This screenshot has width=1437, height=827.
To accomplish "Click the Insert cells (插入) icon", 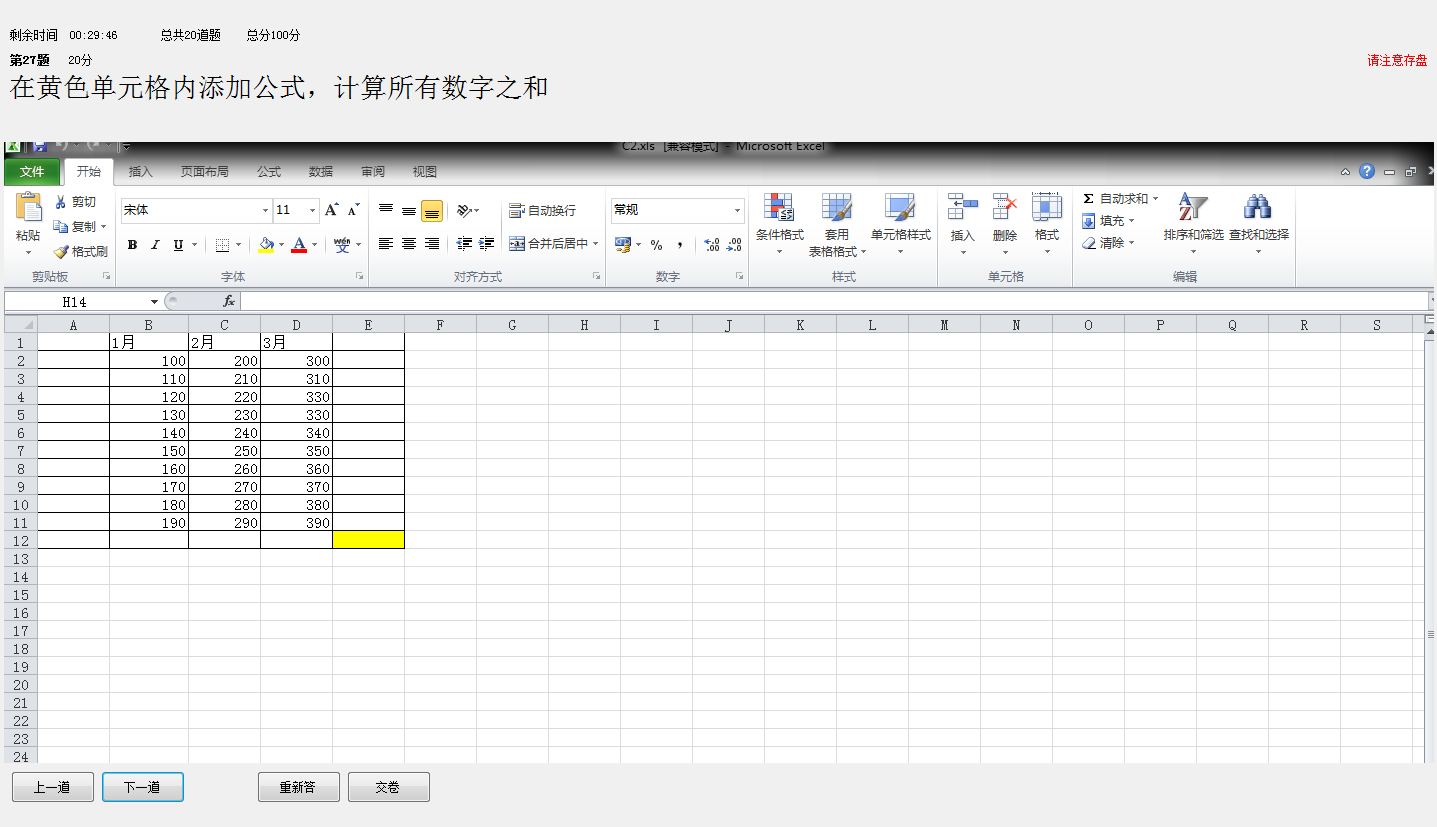I will (962, 207).
